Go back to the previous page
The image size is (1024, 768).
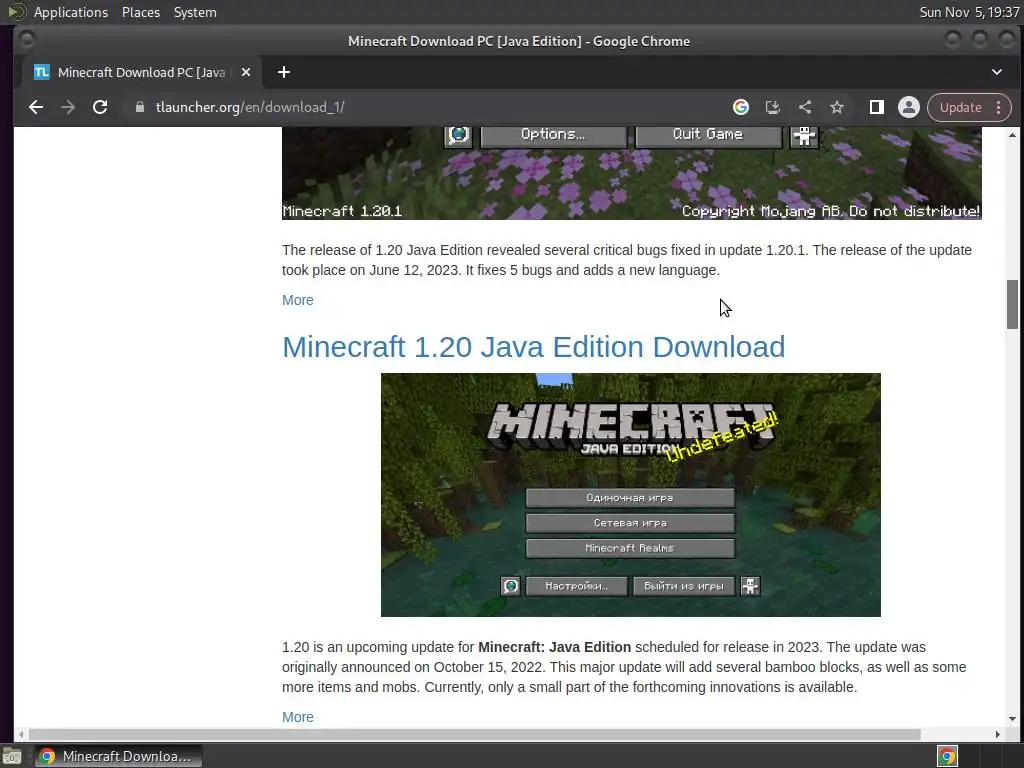tap(36, 107)
